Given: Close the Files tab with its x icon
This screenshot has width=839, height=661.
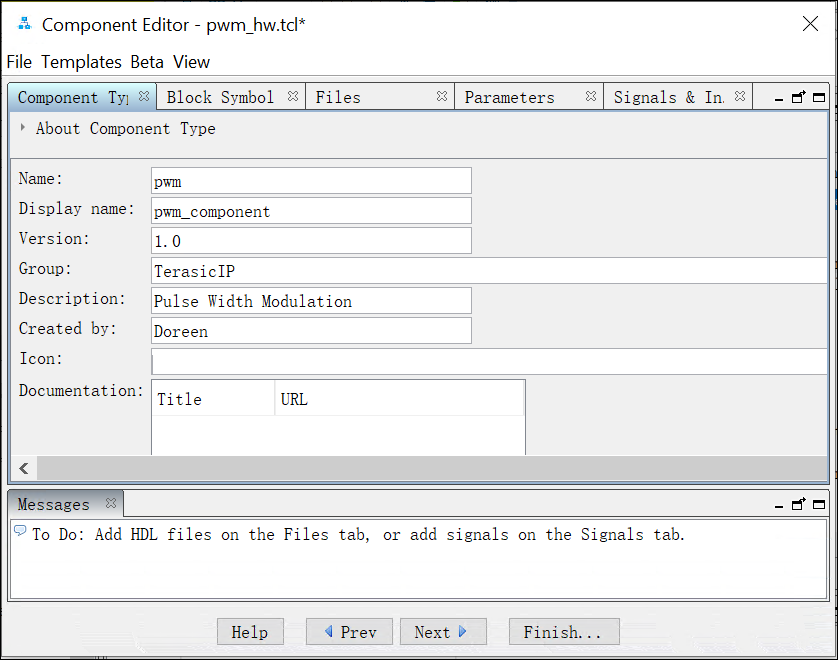Looking at the screenshot, I should (x=441, y=96).
